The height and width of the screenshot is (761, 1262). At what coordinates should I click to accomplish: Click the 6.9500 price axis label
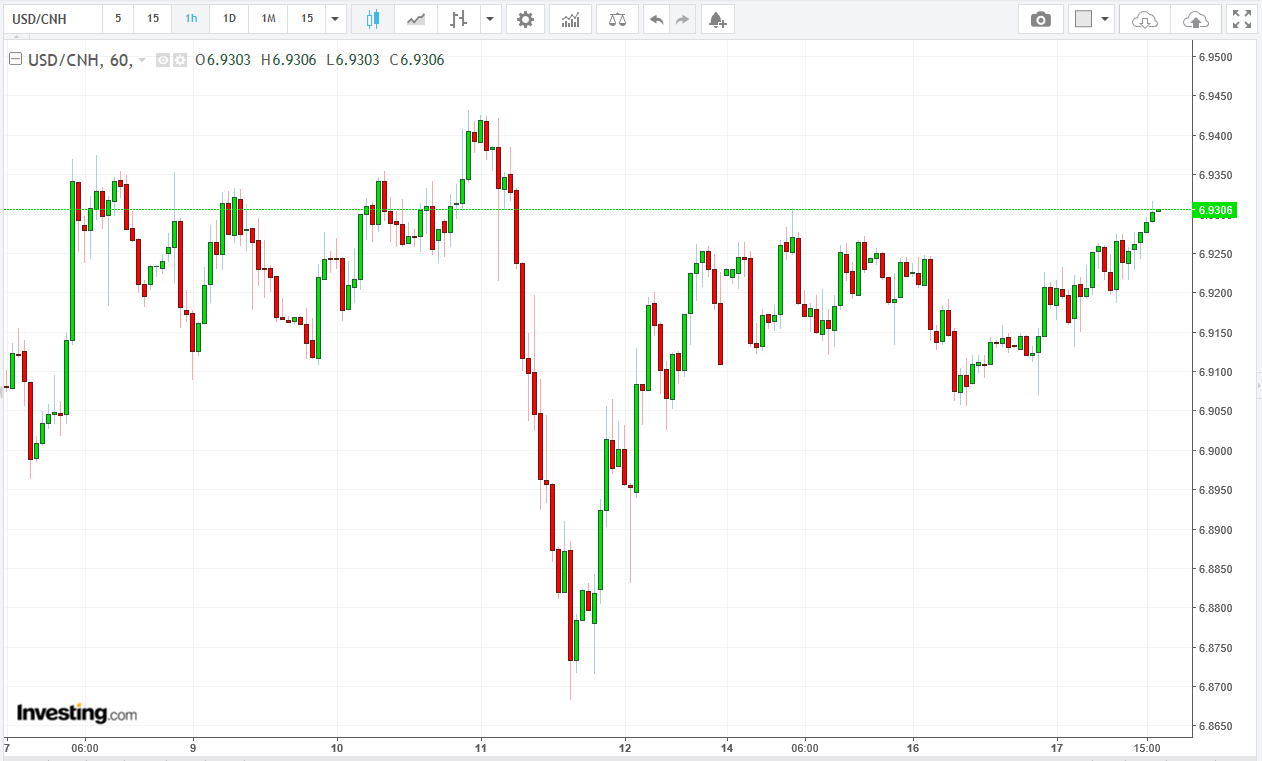1216,57
